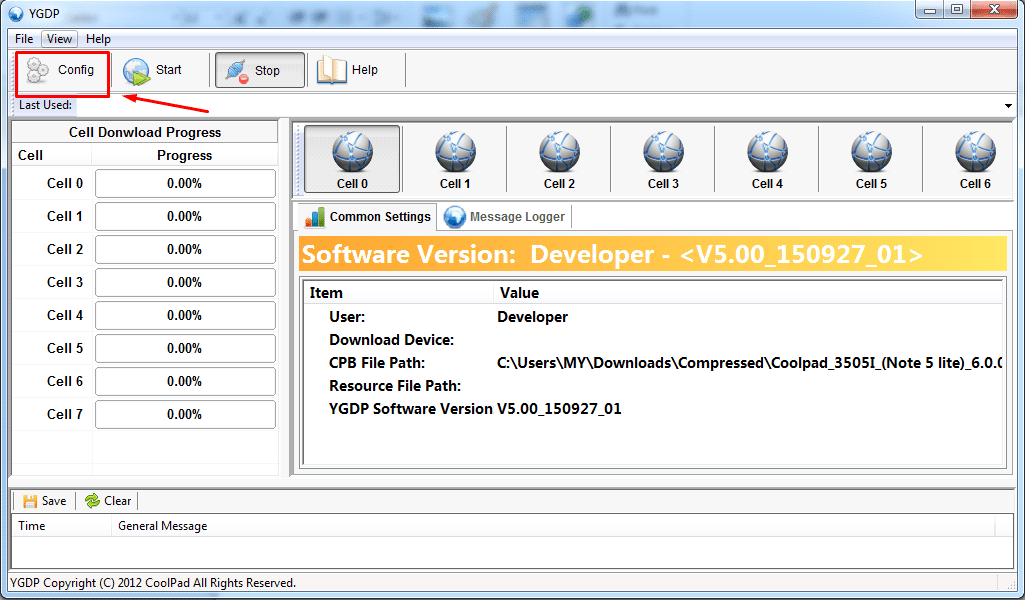Click the Start download button

coord(153,70)
